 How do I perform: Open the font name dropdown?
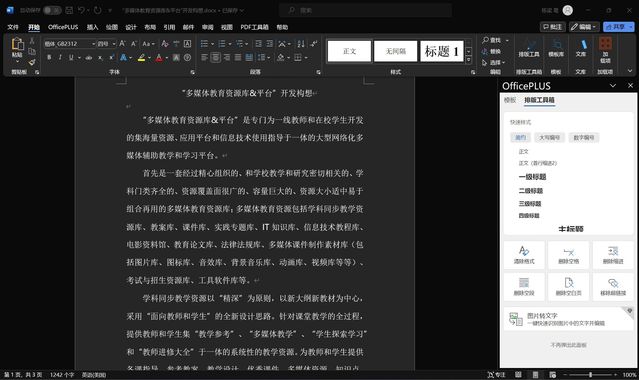(93, 44)
